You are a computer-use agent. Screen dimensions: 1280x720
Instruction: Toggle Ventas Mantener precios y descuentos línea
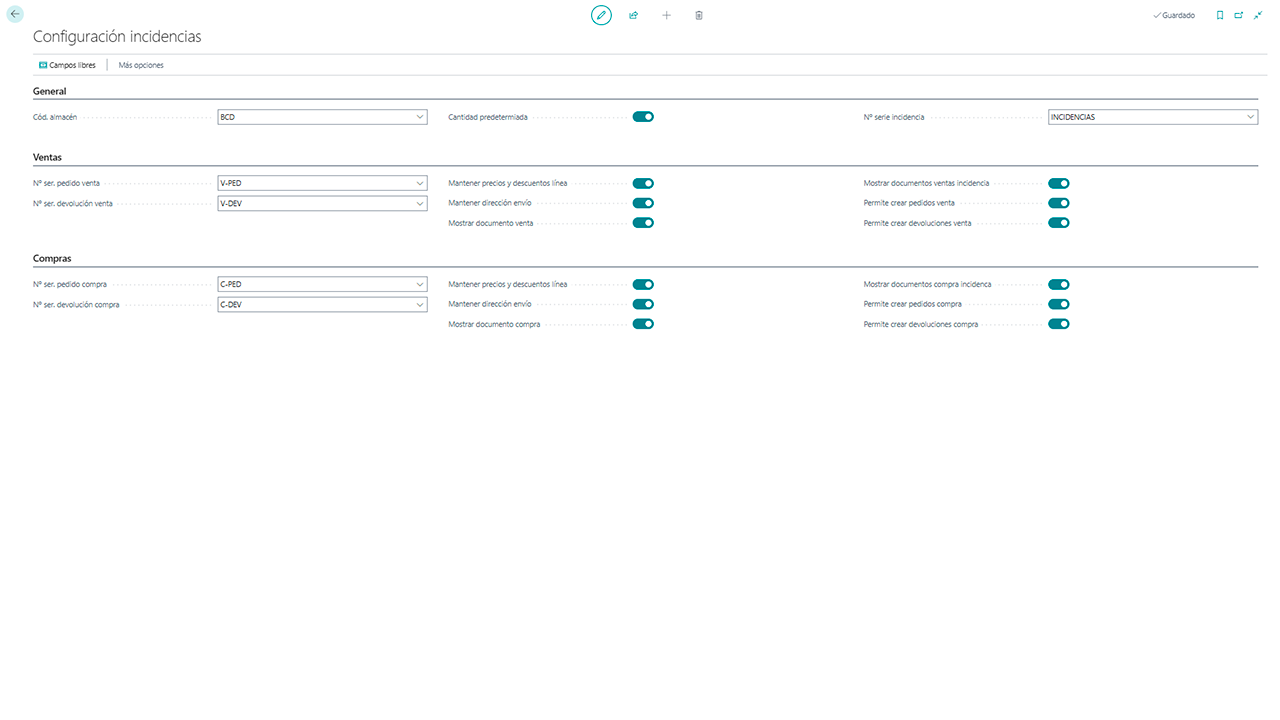tap(643, 183)
